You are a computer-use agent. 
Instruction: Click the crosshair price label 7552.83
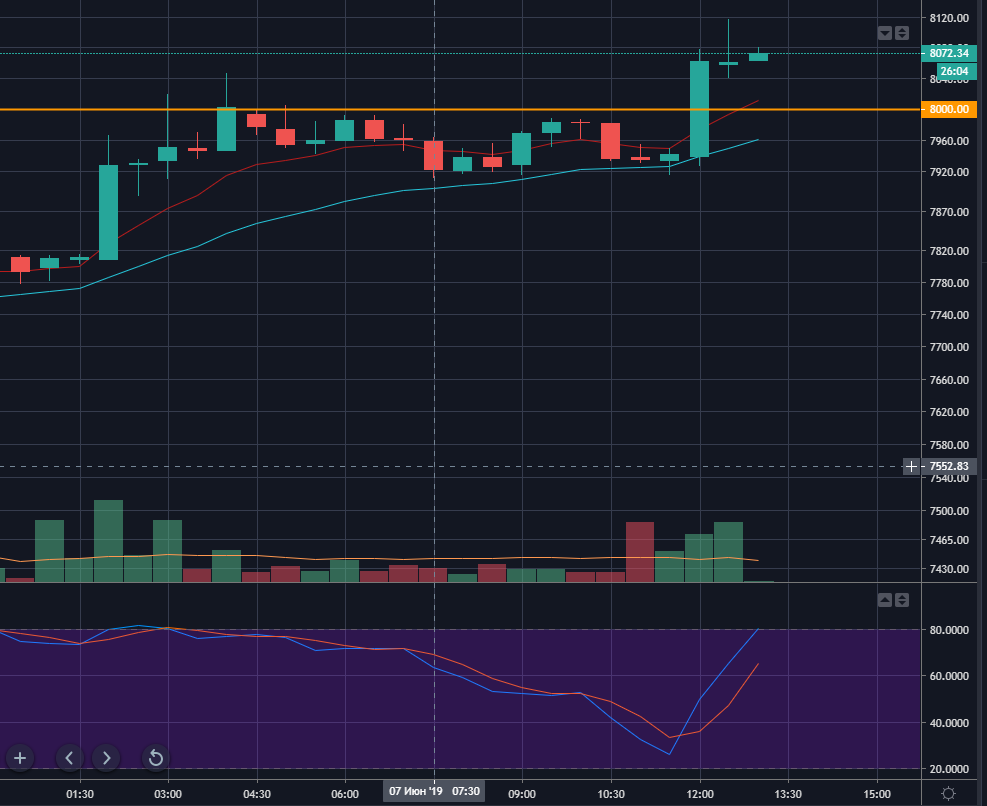(949, 467)
